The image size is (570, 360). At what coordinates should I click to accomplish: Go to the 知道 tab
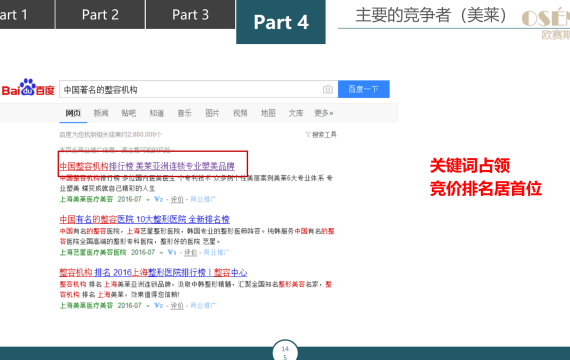[157, 113]
